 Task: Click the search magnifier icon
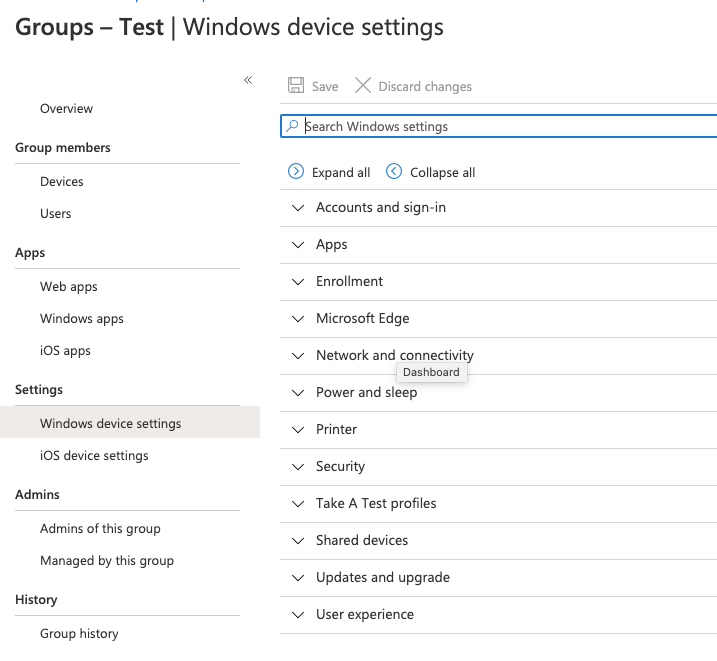292,126
